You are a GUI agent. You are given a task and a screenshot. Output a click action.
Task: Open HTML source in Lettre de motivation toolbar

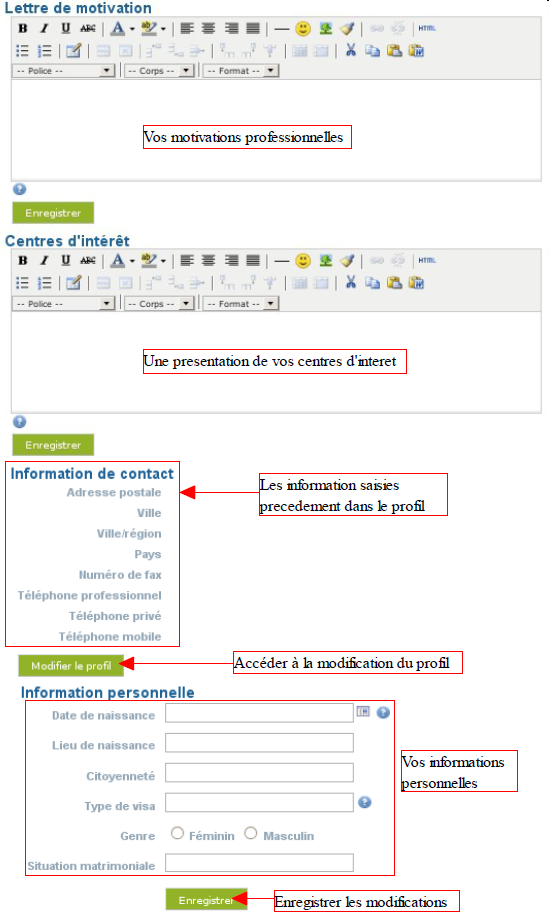click(427, 28)
